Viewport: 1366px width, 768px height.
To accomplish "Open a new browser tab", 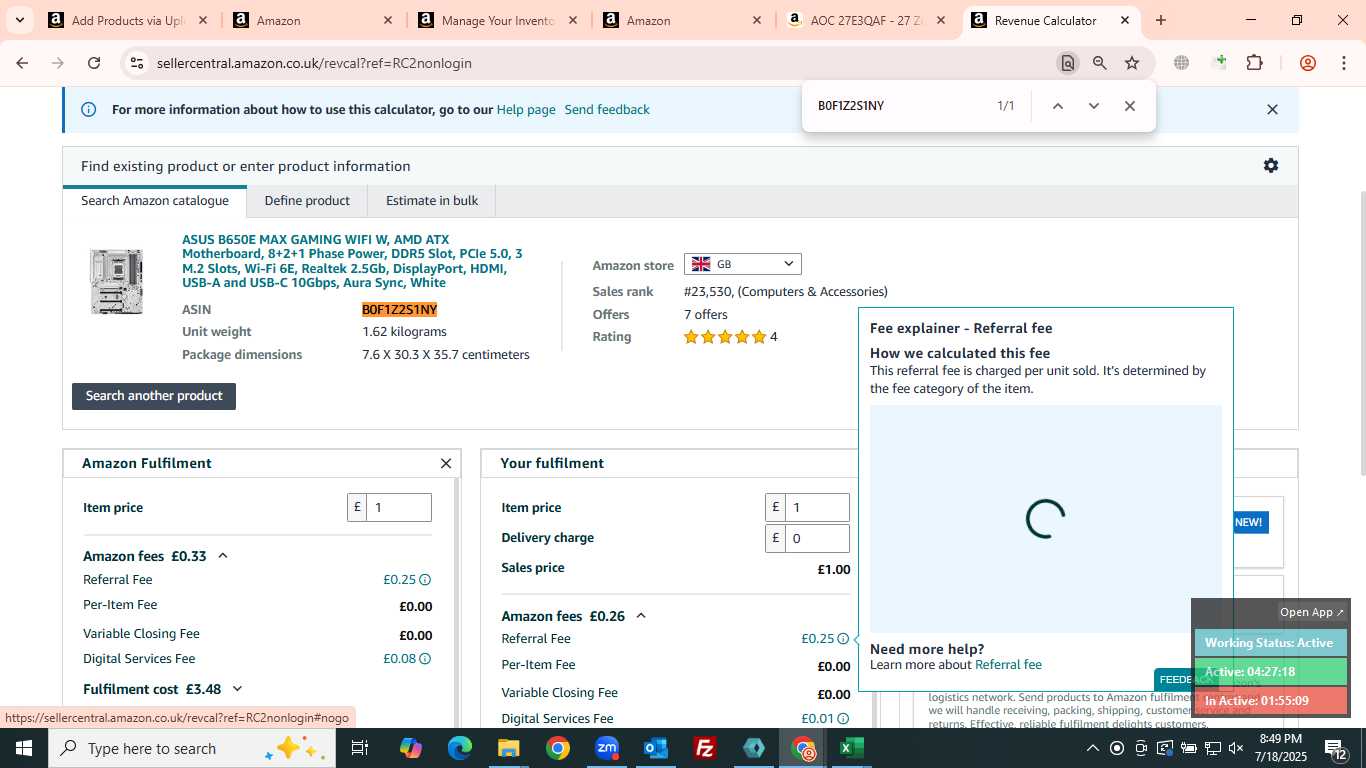I will 1161,20.
